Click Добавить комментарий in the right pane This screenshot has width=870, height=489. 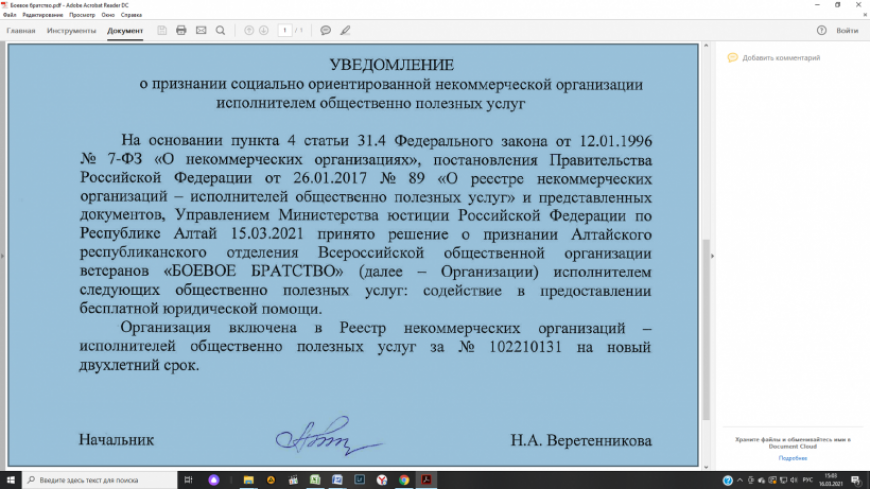(774, 58)
